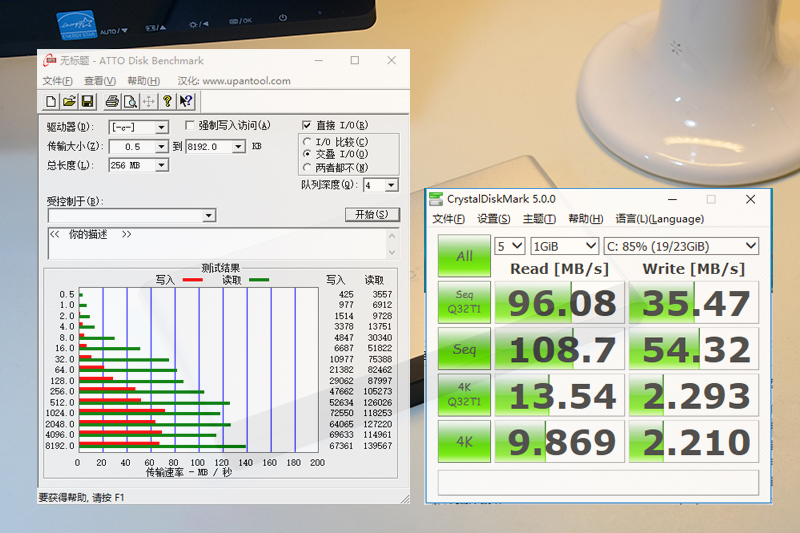The image size is (800, 533).
Task: Open a file with the ATTO folder icon
Action: 69,101
